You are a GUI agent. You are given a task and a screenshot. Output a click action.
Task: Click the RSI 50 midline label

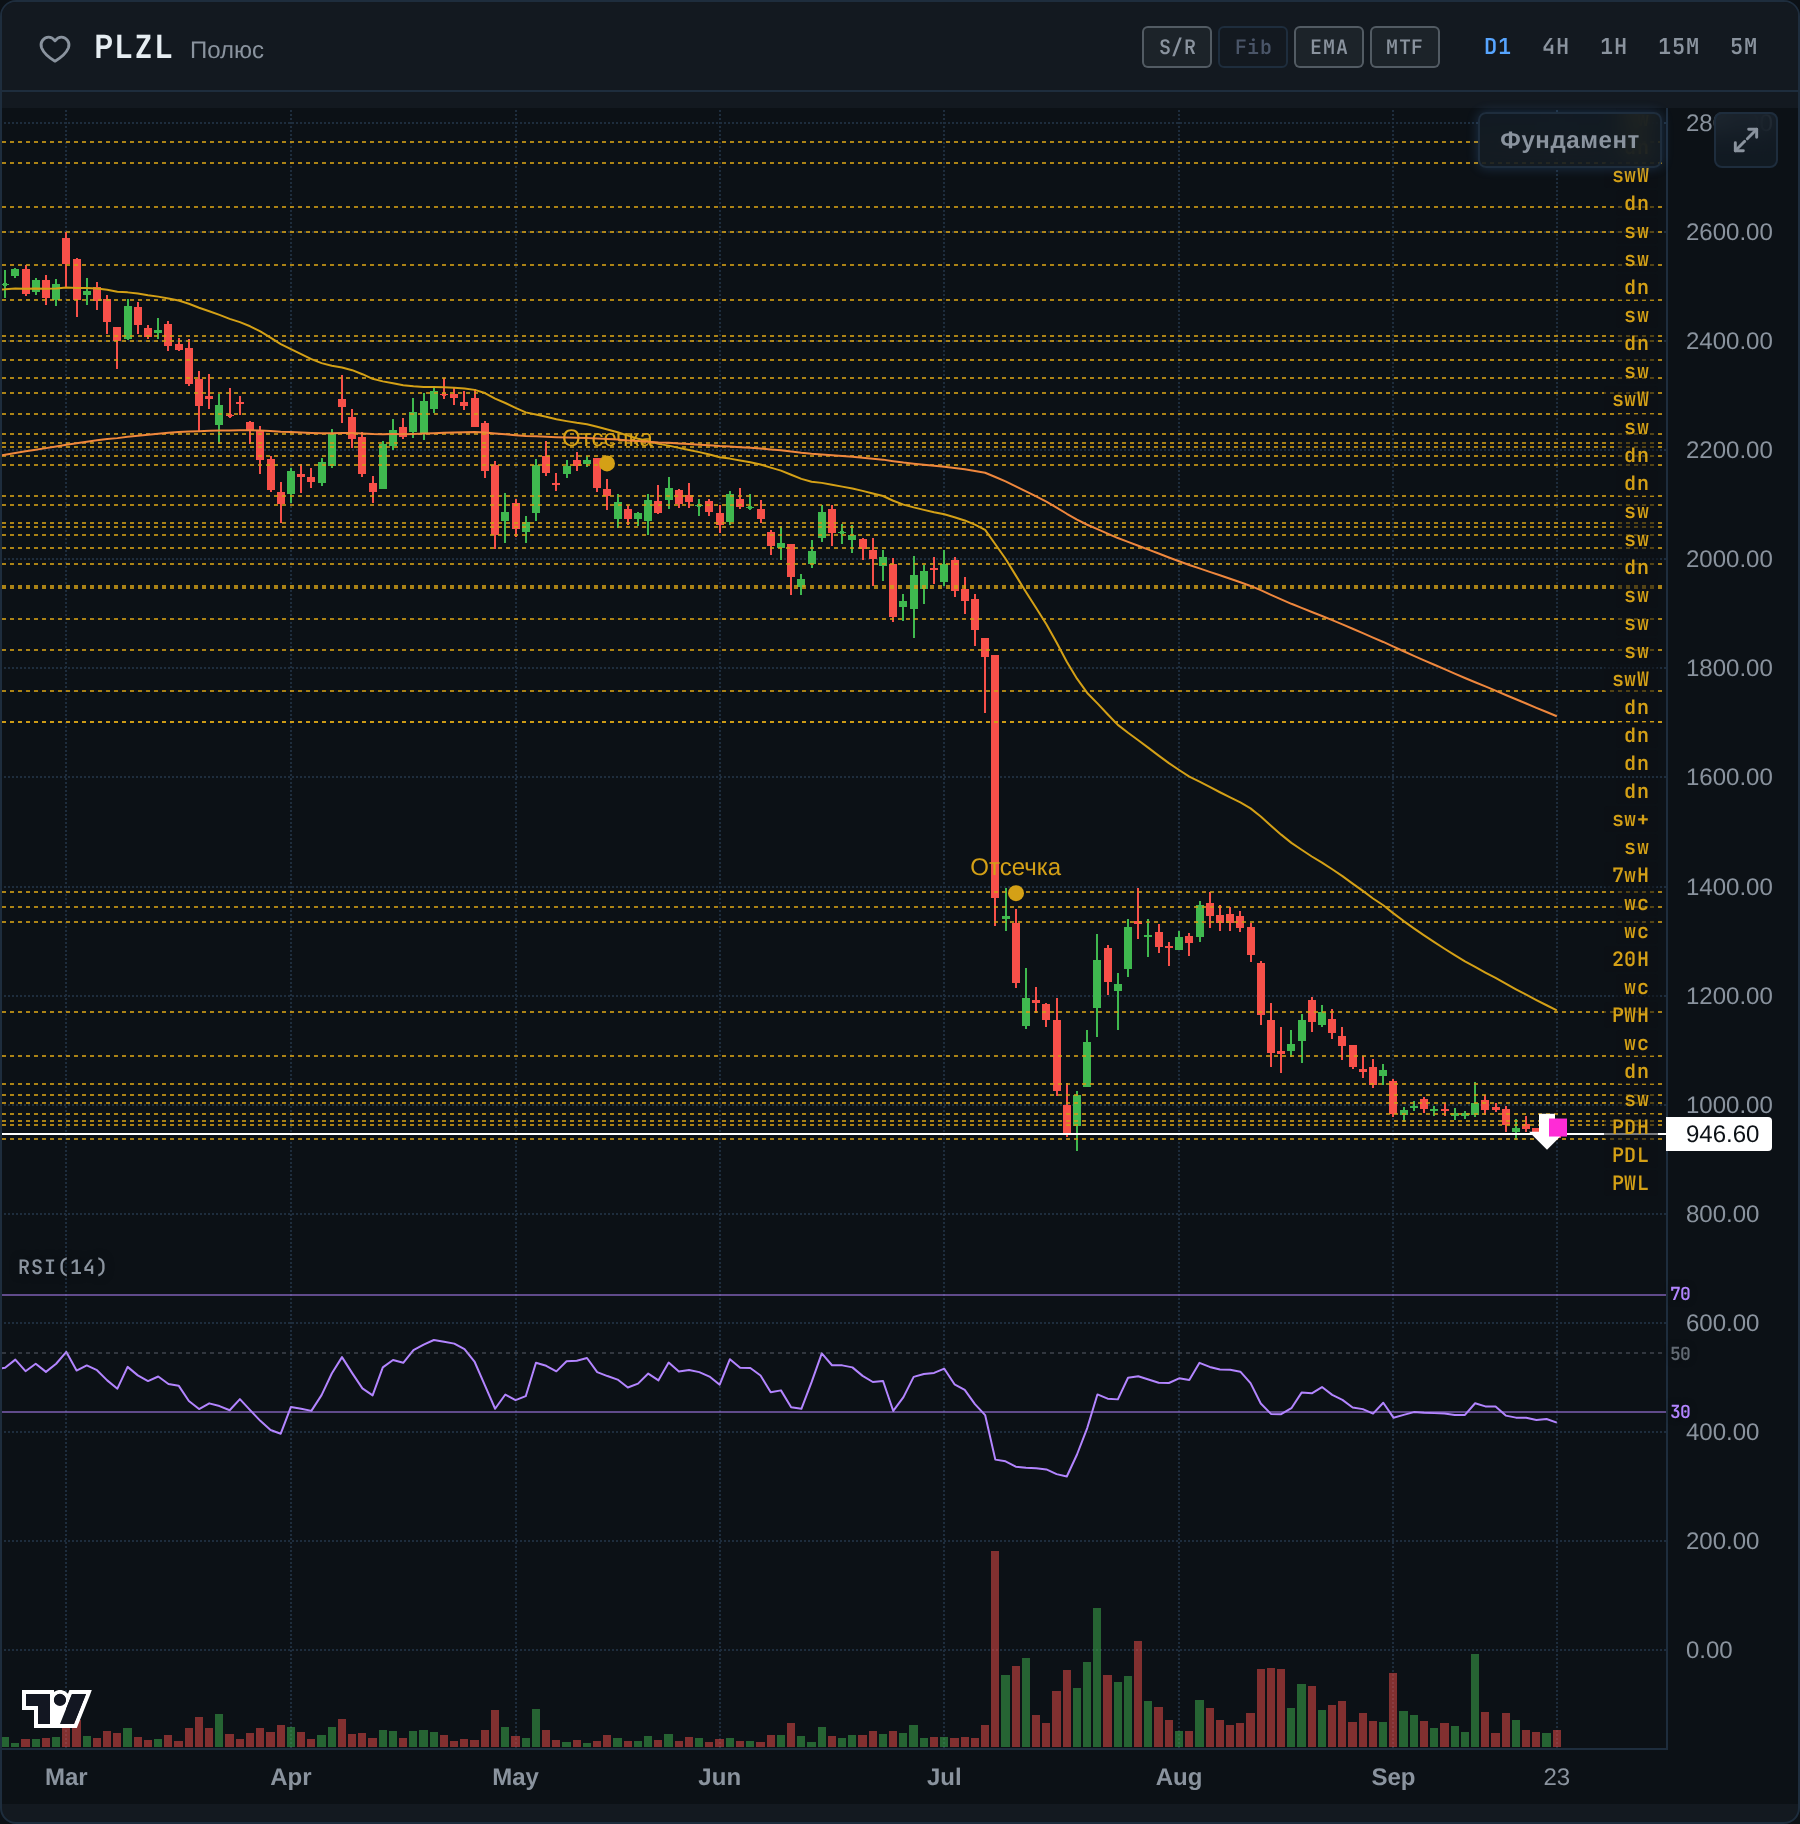[1680, 1354]
